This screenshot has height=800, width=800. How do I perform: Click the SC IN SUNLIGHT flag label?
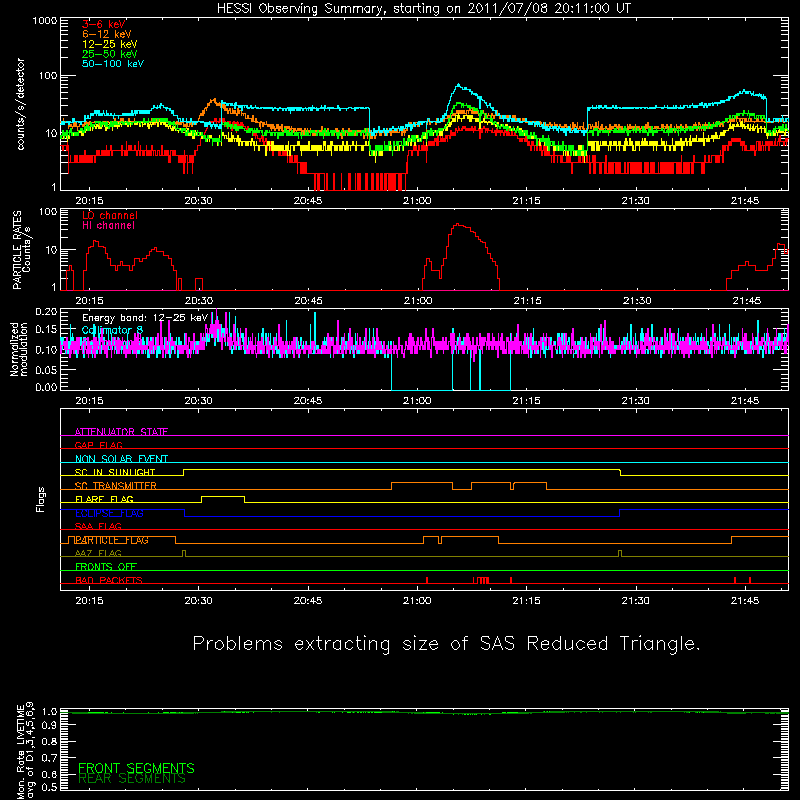click(x=115, y=472)
